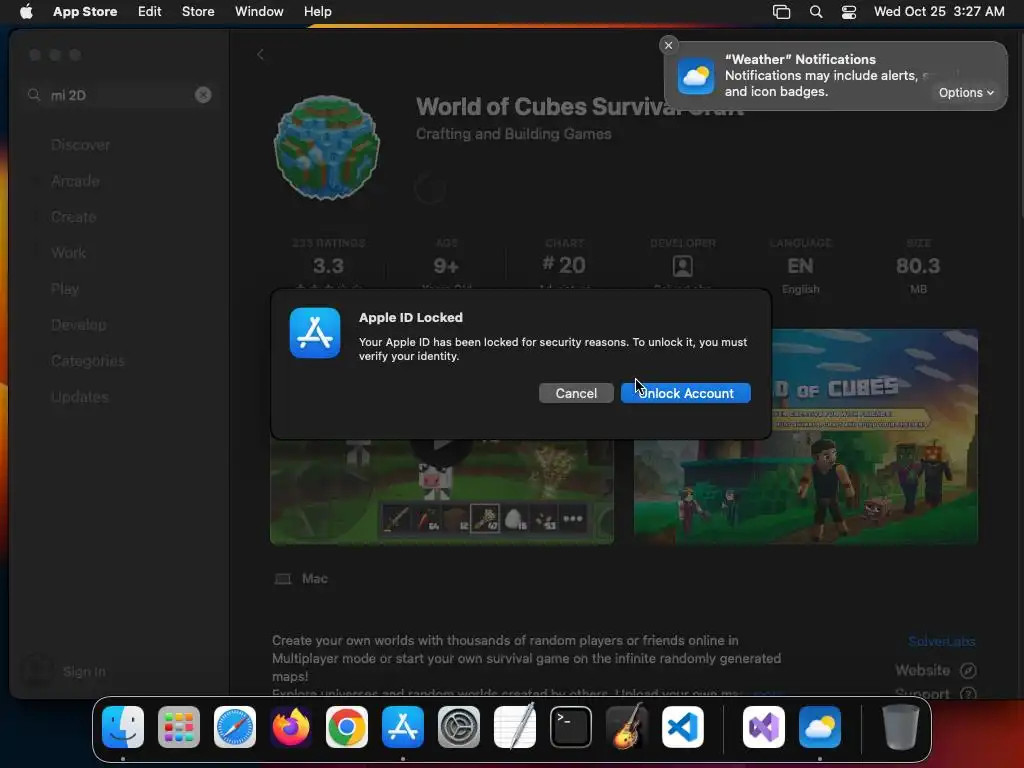Launch Visual Studio from the Dock
This screenshot has height=768, width=1024.
coord(763,727)
